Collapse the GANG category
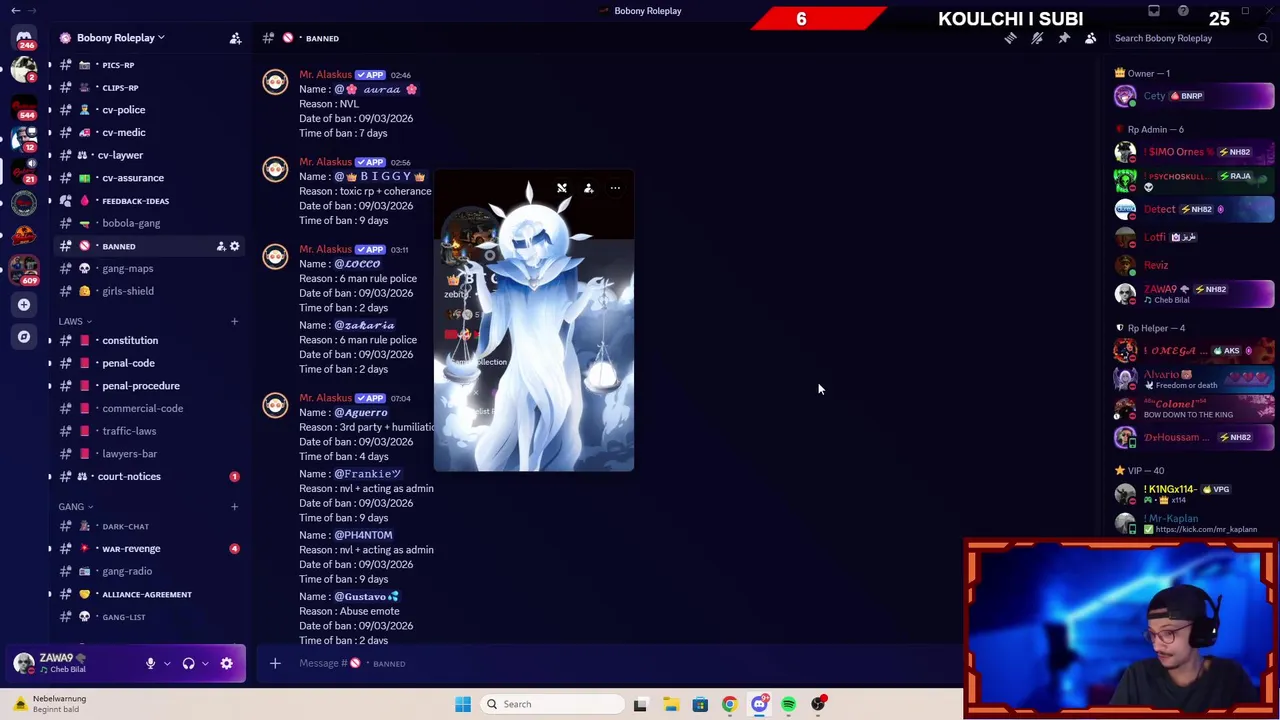 (76, 506)
